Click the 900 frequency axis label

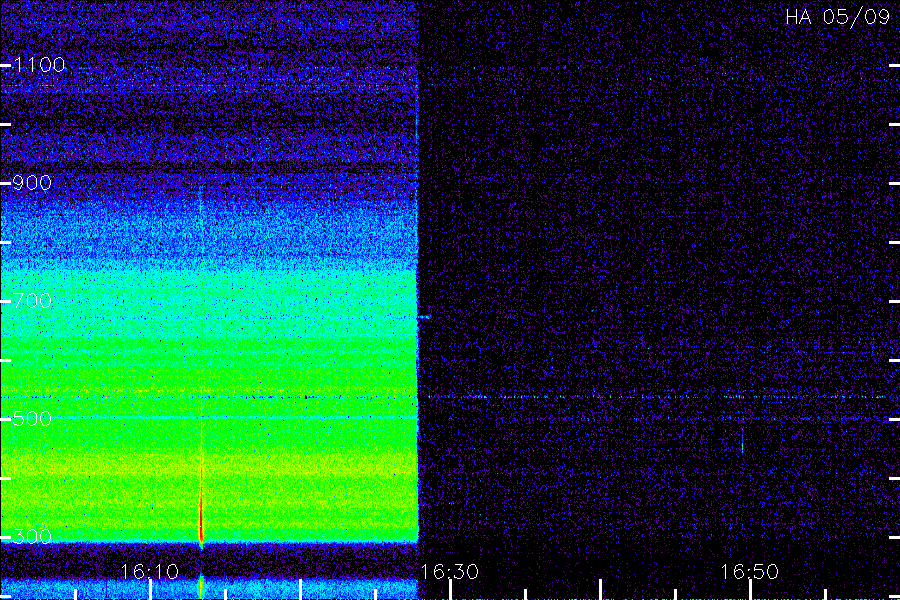[x=32, y=183]
